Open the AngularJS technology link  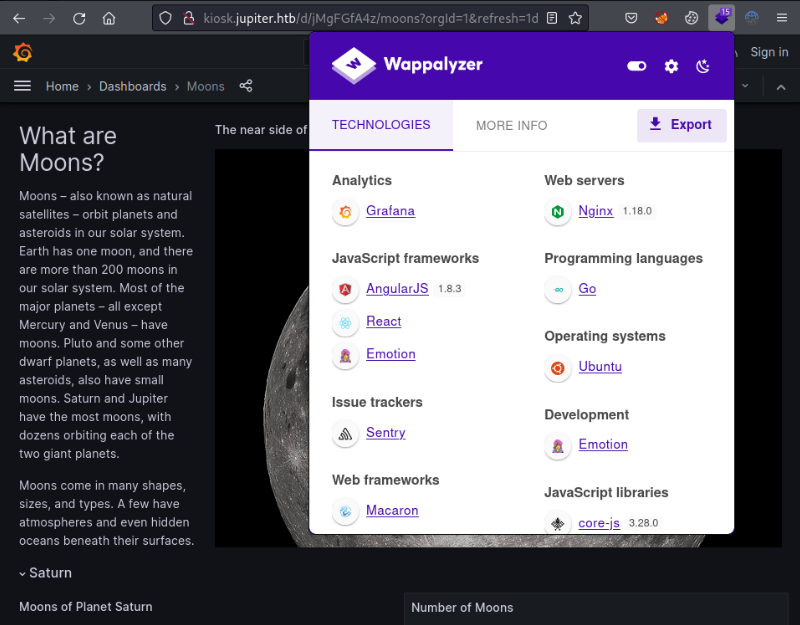point(397,289)
